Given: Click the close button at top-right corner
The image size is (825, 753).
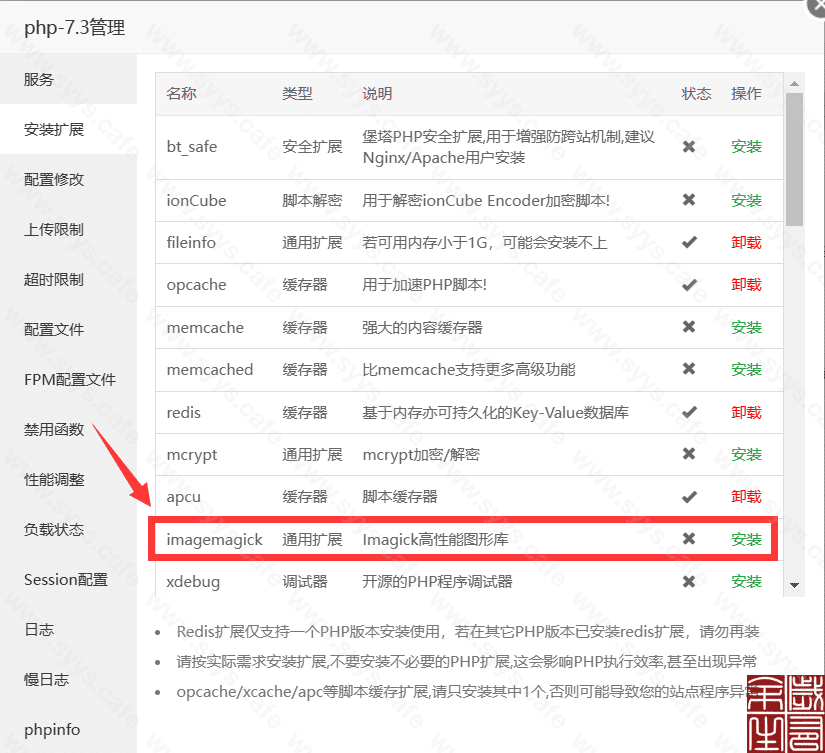Looking at the screenshot, I should click(x=814, y=5).
